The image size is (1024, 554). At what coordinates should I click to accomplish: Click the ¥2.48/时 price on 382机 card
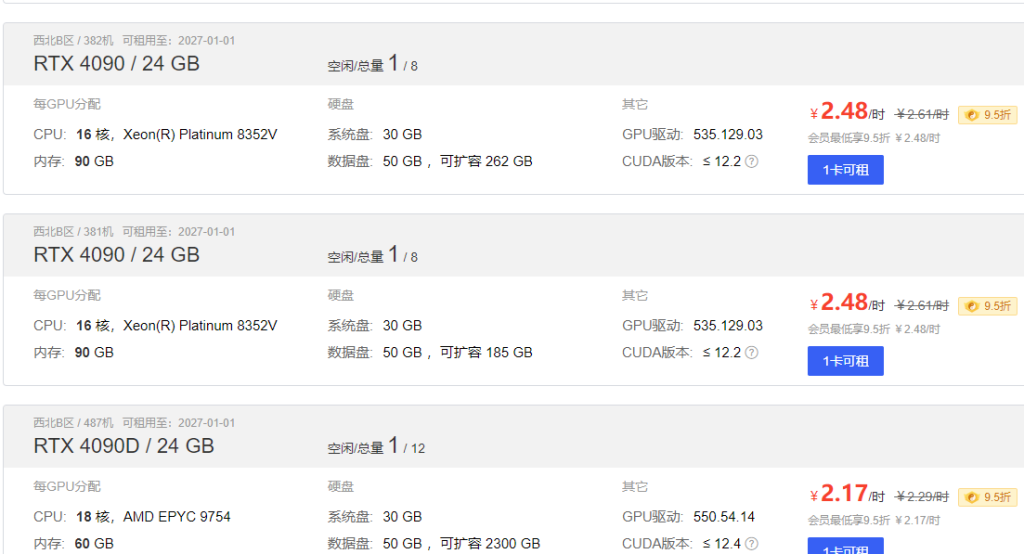pyautogui.click(x=847, y=112)
